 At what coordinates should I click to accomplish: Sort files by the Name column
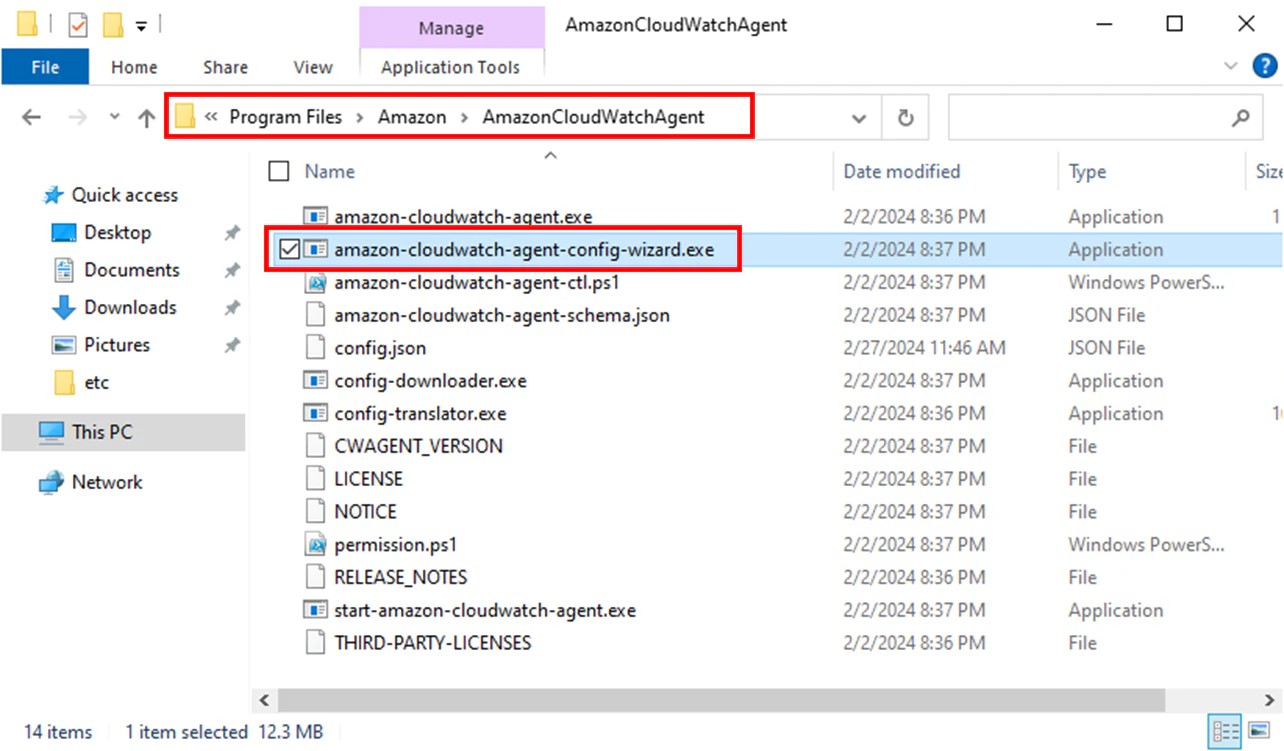(x=329, y=172)
